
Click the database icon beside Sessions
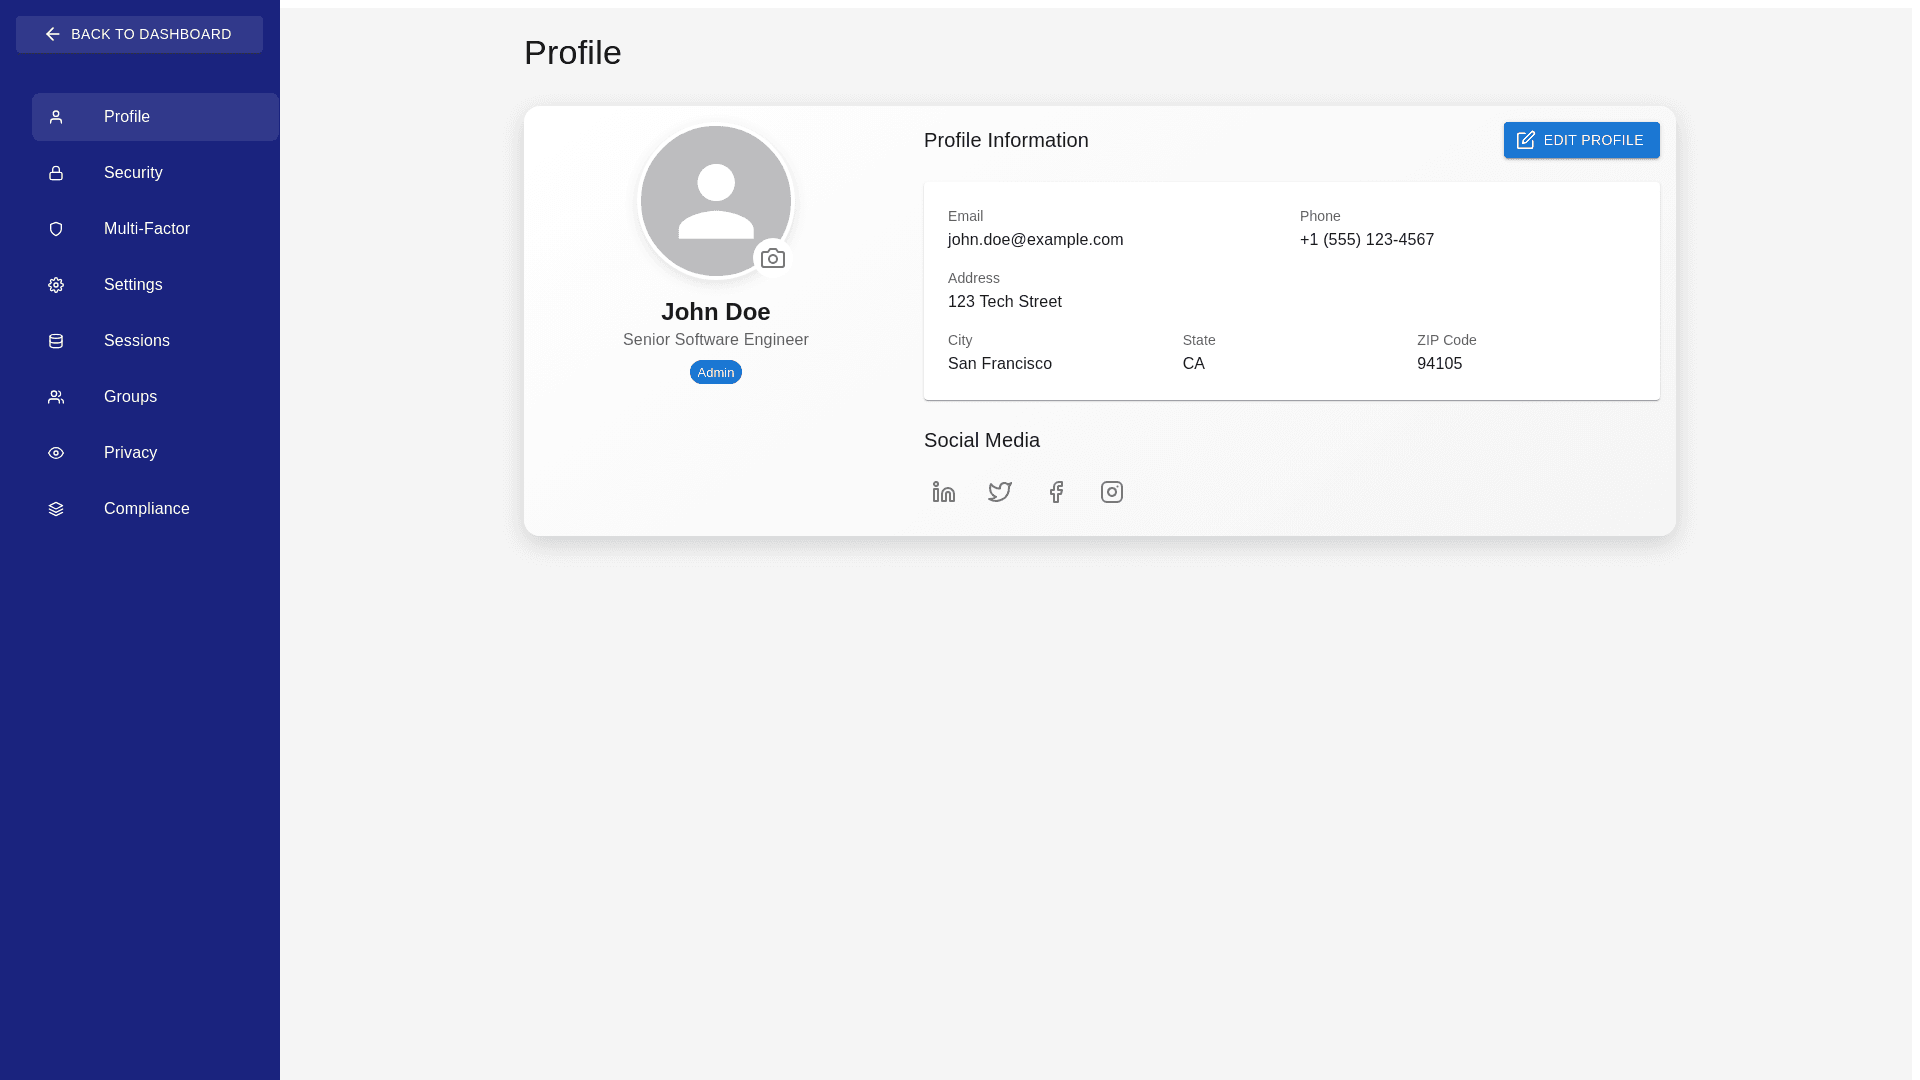point(56,341)
